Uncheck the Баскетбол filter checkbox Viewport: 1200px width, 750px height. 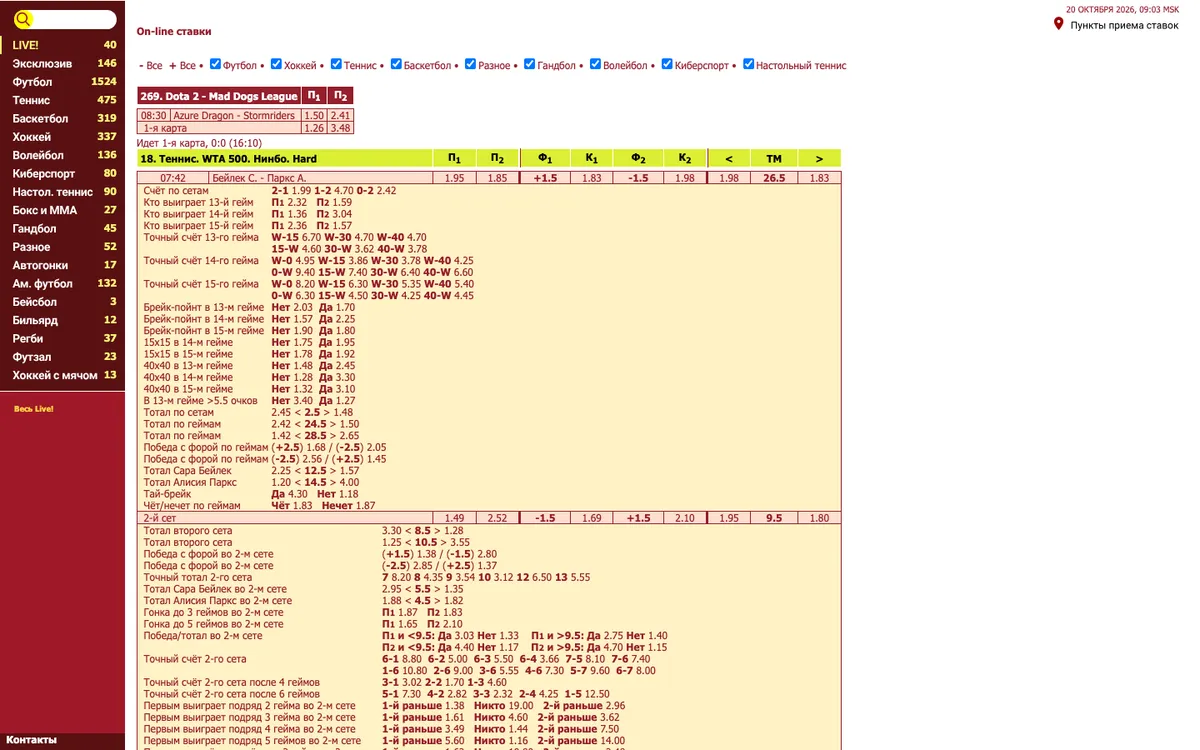click(x=396, y=65)
